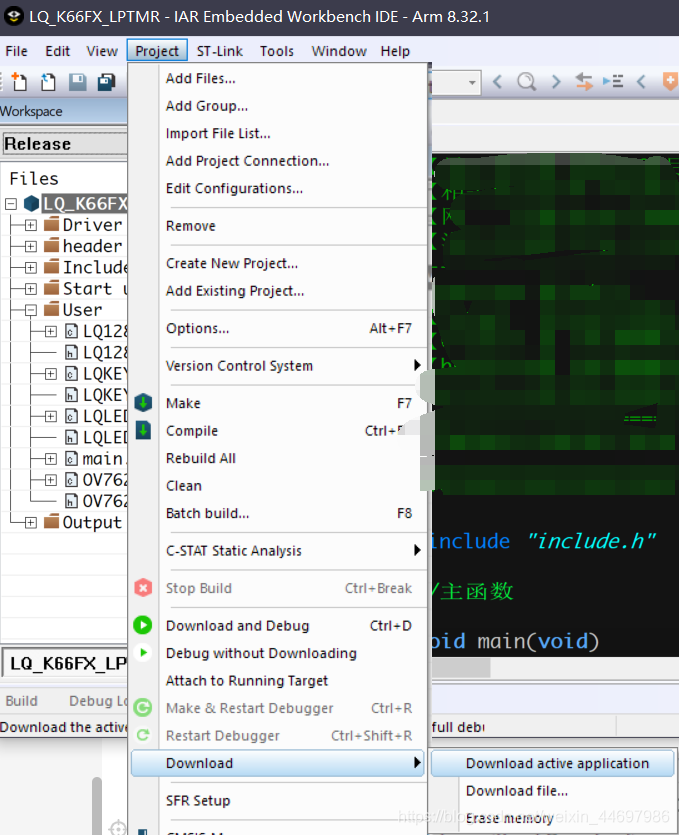Click the Save All toolbar icon
This screenshot has width=679, height=835.
(107, 81)
